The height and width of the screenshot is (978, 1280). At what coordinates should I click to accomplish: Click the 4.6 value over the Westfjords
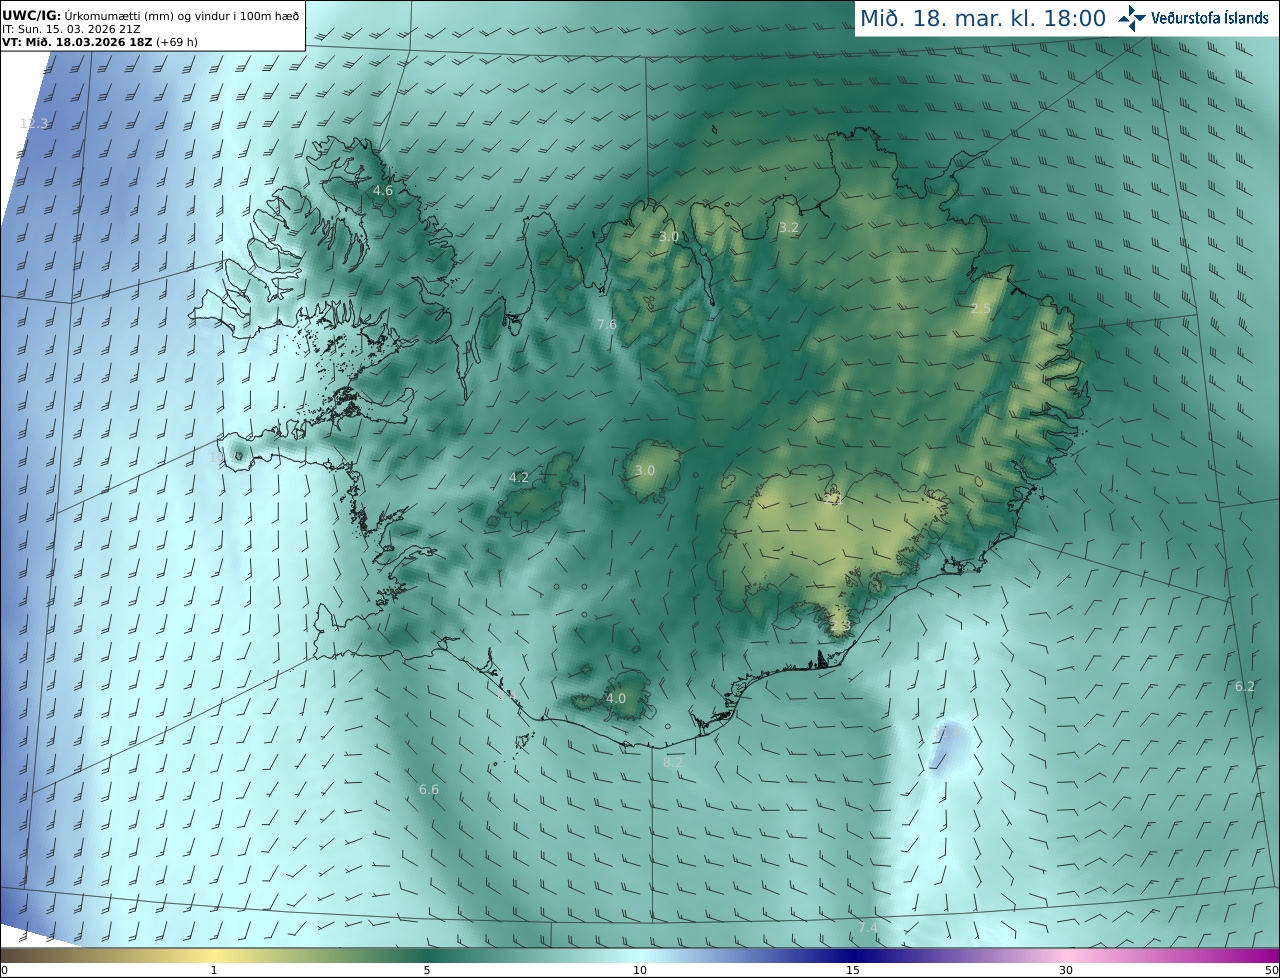tap(382, 190)
